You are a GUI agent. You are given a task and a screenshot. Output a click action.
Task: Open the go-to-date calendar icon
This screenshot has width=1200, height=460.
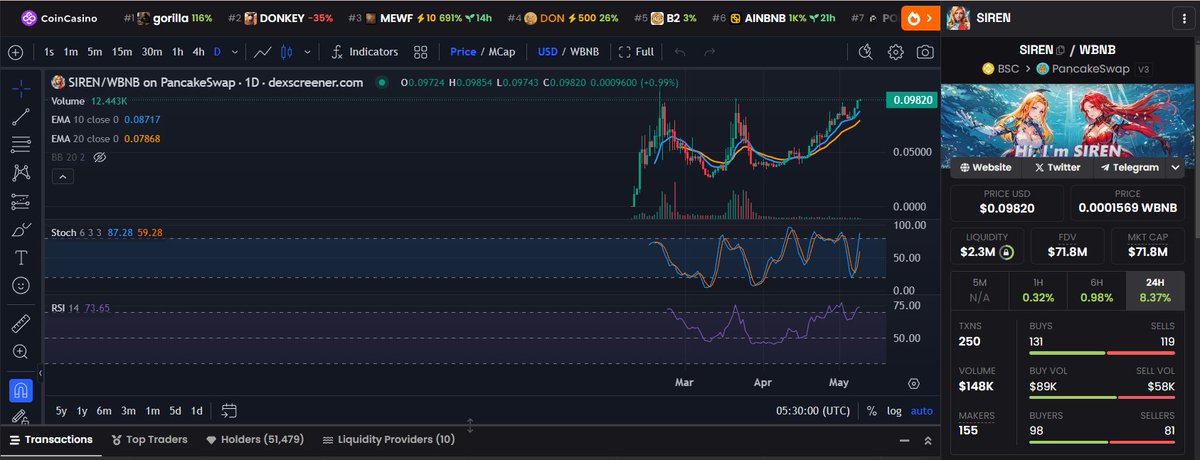click(229, 410)
